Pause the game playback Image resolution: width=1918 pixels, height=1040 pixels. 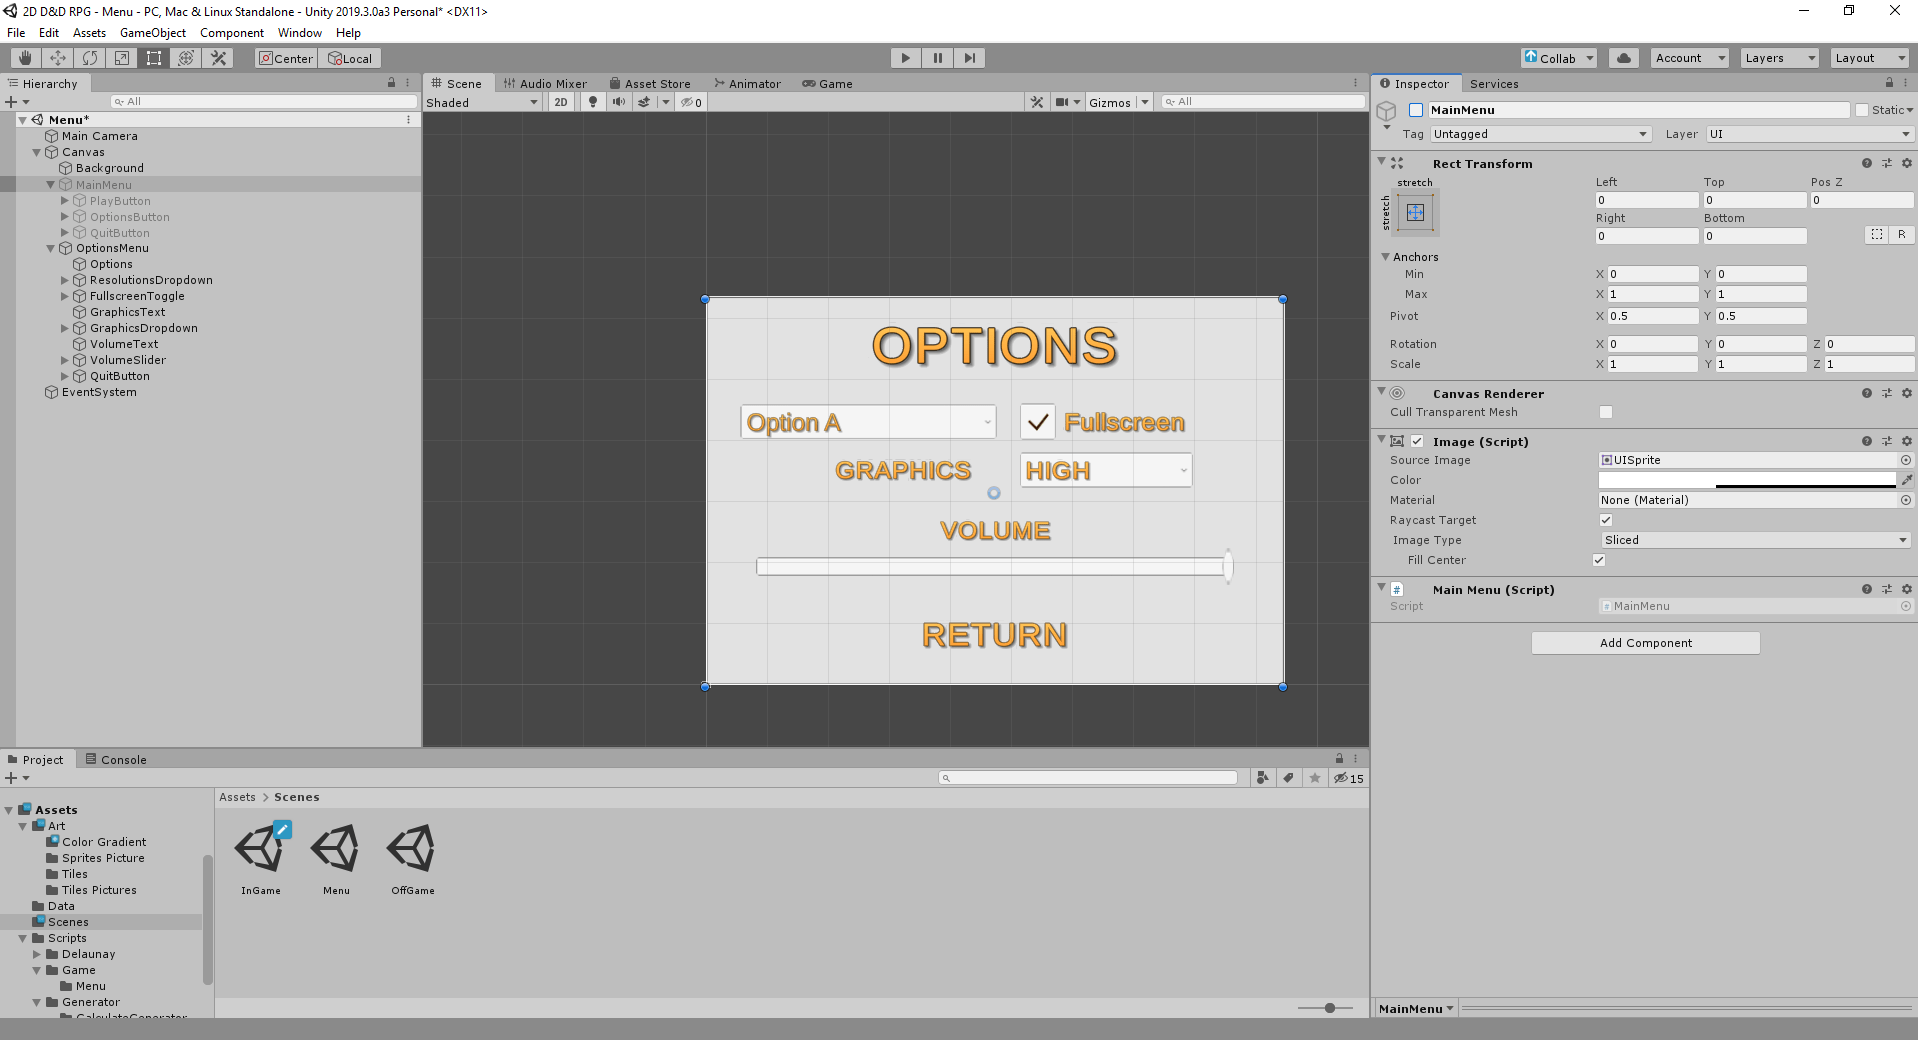pos(938,58)
